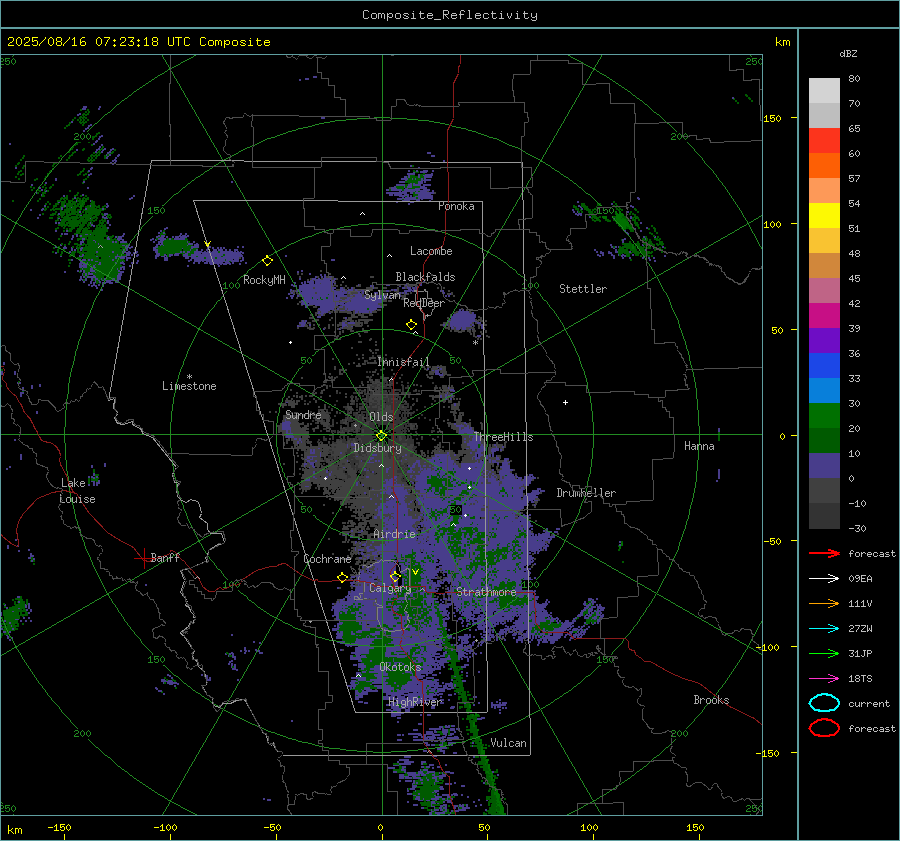Click the Stettler city label
The width and height of the screenshot is (900, 841).
click(583, 289)
